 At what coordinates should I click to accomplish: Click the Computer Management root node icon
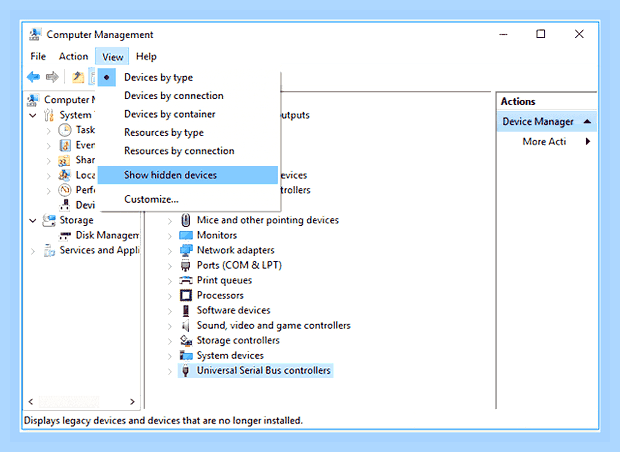[33, 100]
